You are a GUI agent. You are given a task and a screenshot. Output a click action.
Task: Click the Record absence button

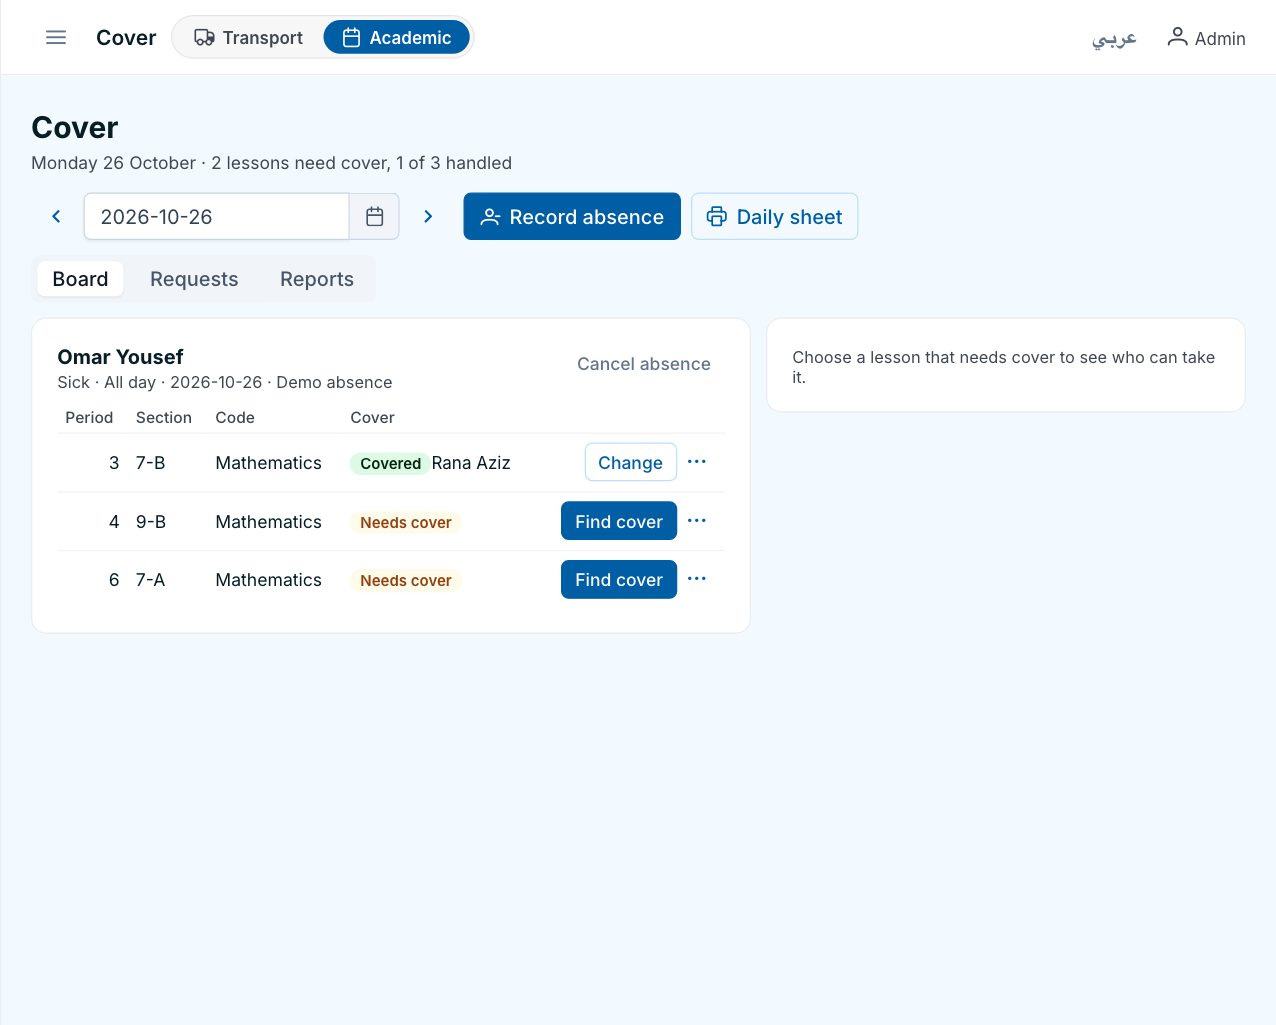coord(572,216)
